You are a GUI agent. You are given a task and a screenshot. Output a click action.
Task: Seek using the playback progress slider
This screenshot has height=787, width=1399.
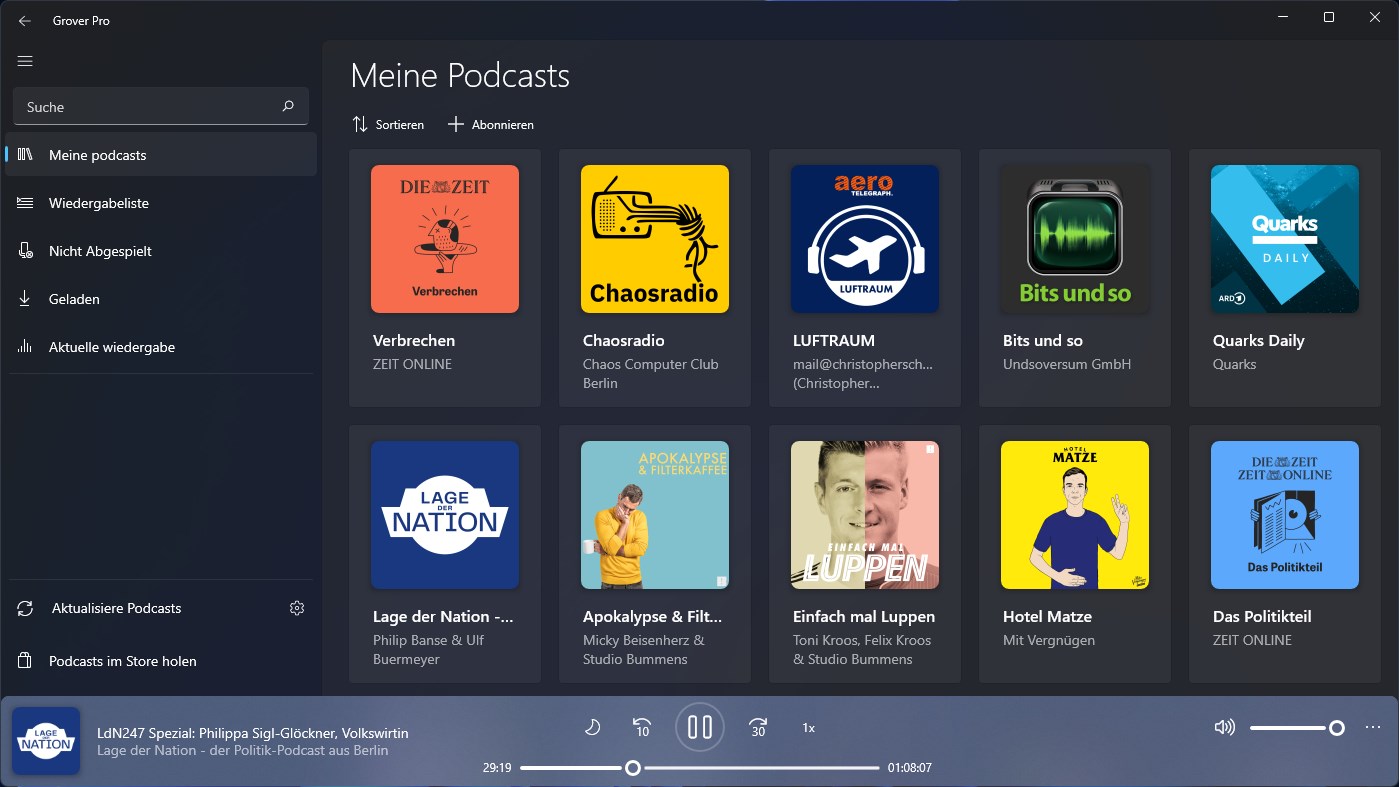coord(700,768)
